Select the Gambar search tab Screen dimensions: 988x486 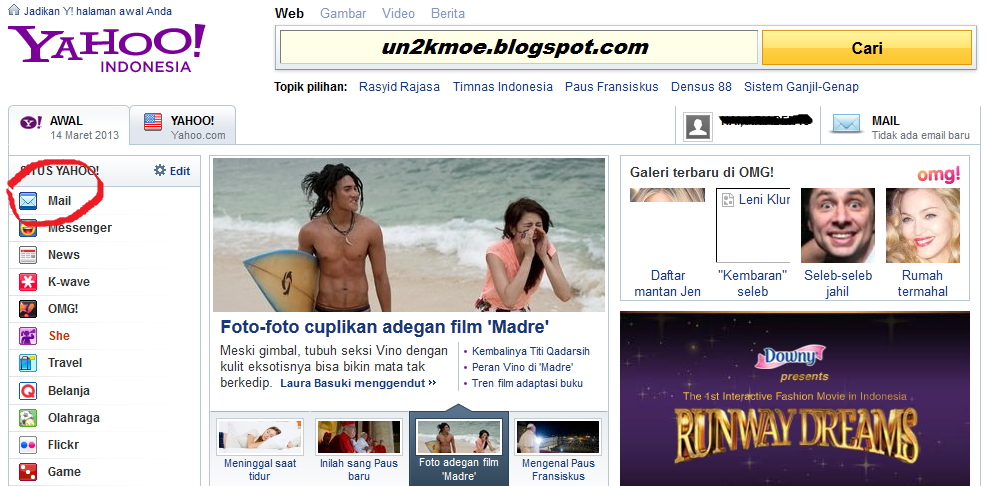343,13
